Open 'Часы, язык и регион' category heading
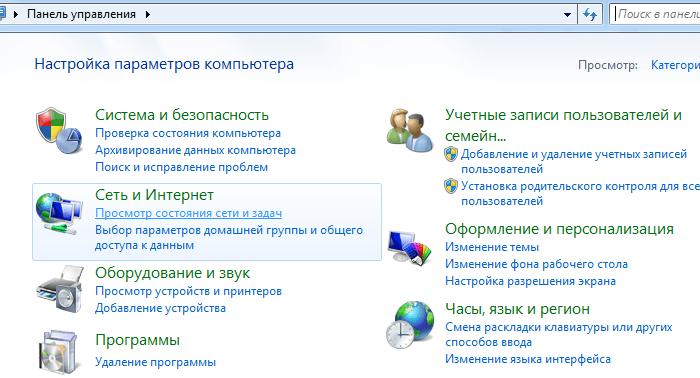700x378 pixels. [517, 309]
